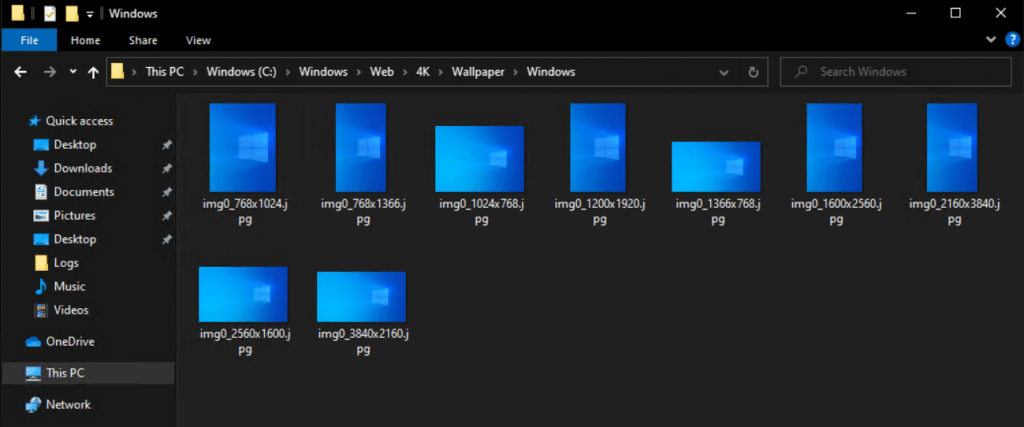1024x427 pixels.
Task: Select Web in the breadcrumb path
Action: point(382,72)
